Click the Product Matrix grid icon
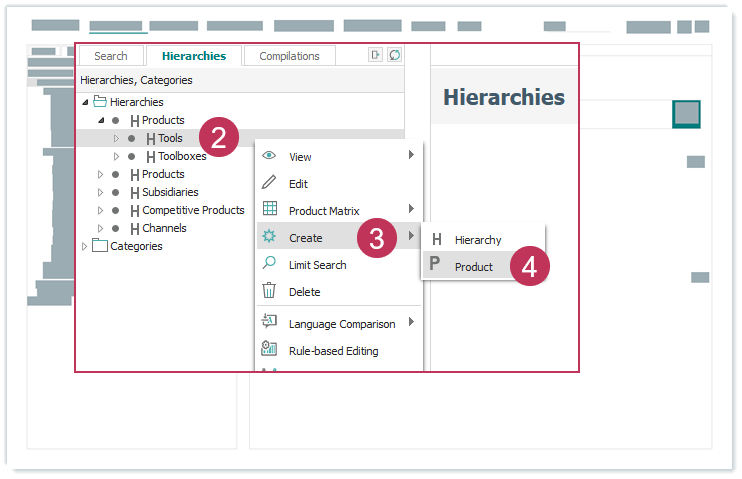This screenshot has height=479, width=742. (269, 210)
